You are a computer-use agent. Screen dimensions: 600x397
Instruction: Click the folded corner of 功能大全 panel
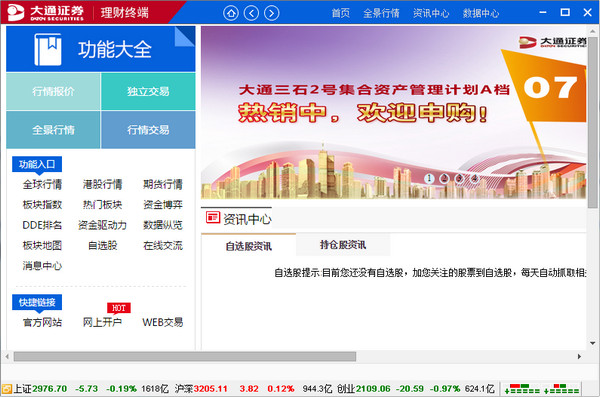185,36
